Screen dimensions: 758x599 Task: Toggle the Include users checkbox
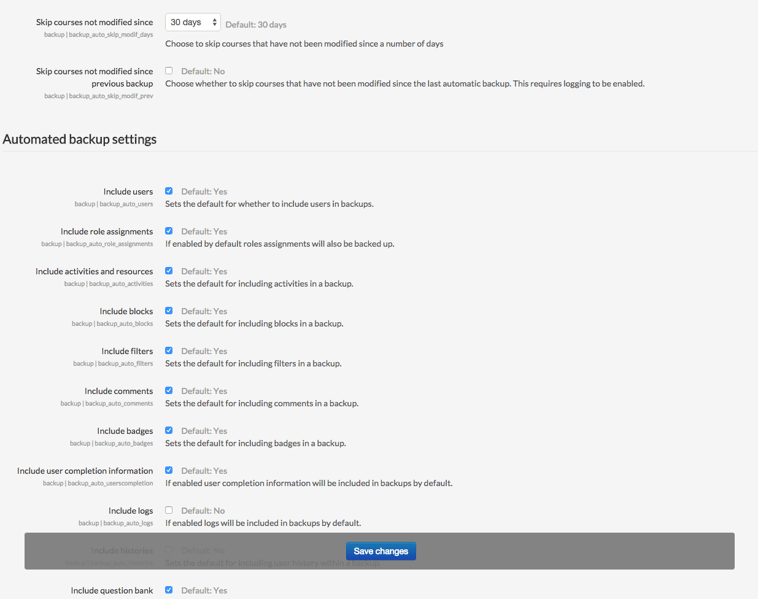coord(169,191)
